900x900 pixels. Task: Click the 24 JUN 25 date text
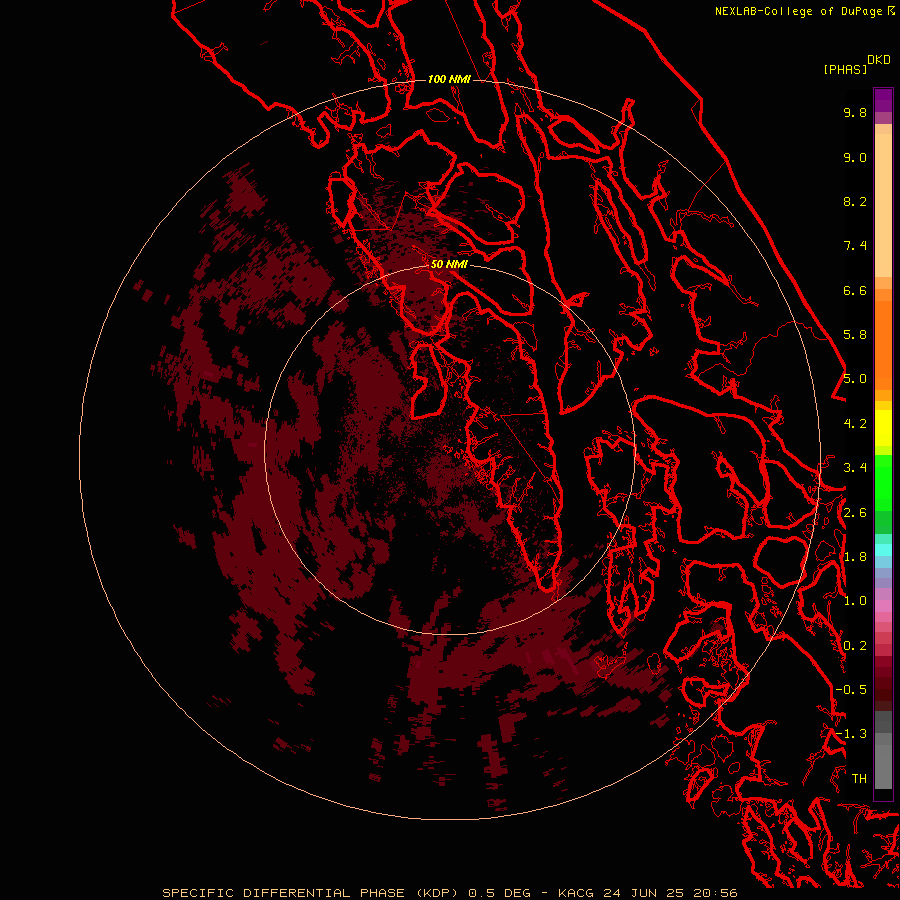coord(645,893)
